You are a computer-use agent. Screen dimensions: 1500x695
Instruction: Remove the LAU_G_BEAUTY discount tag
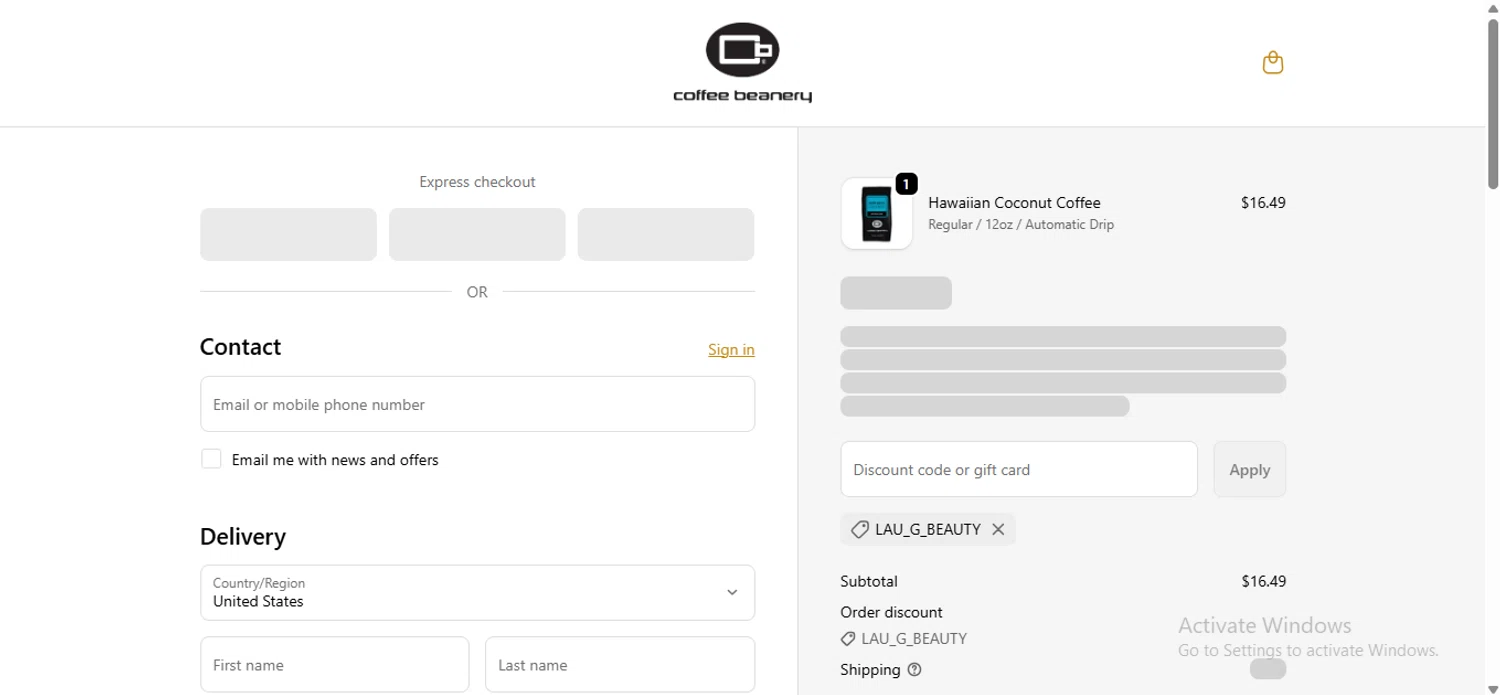998,530
